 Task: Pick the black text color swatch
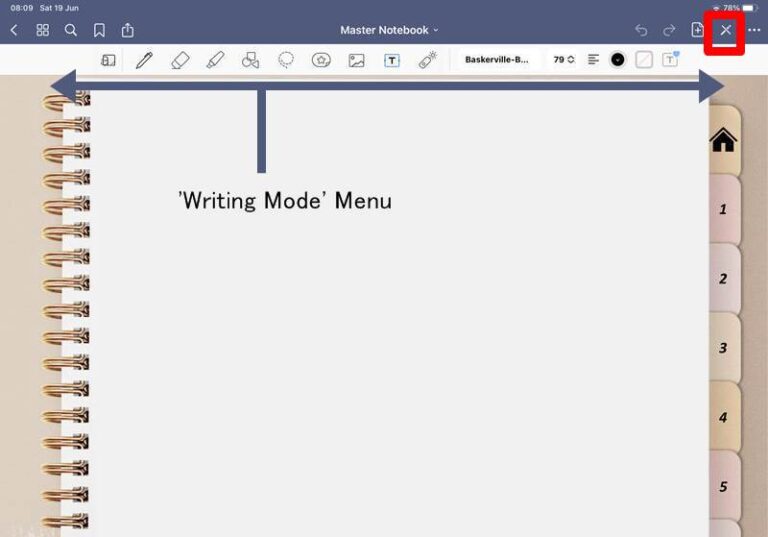pyautogui.click(x=618, y=60)
